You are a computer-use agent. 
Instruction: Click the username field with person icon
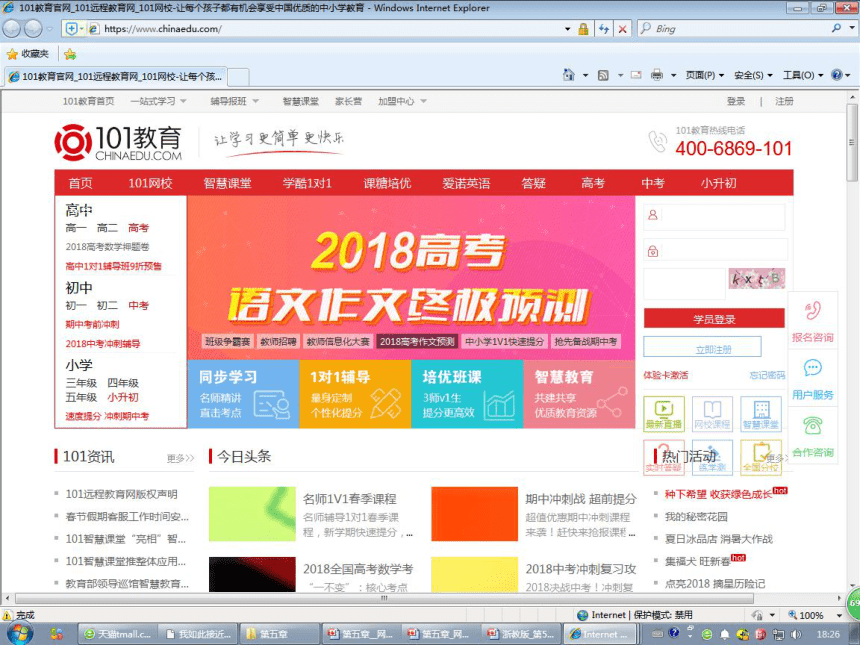click(x=714, y=216)
